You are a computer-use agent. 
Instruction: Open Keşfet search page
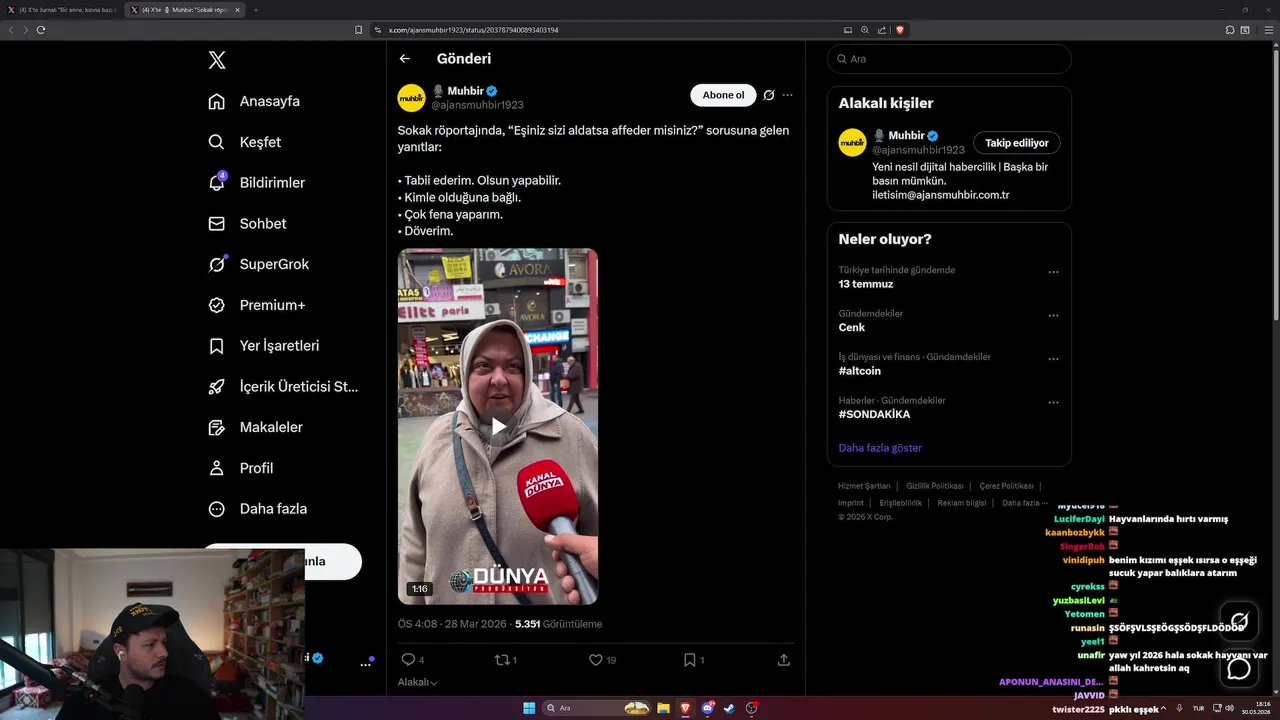coord(245,142)
